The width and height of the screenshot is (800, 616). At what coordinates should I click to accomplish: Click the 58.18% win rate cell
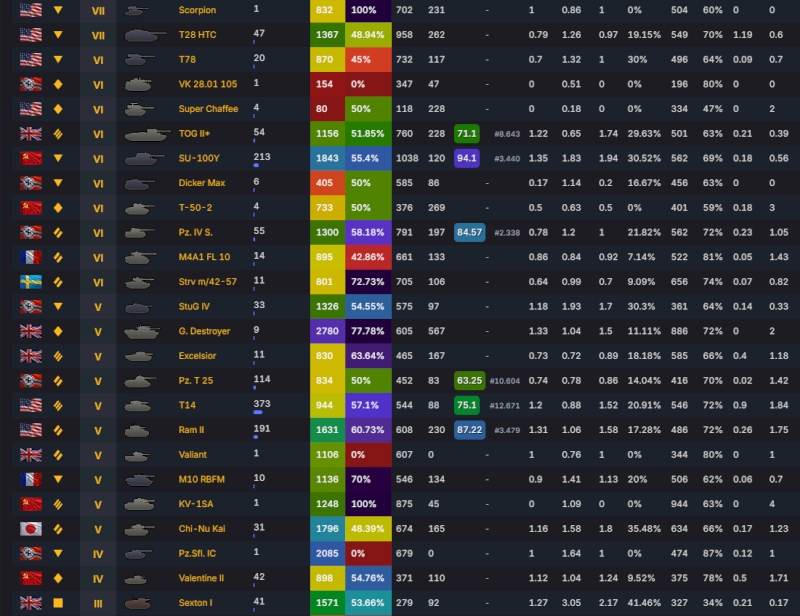[x=368, y=232]
